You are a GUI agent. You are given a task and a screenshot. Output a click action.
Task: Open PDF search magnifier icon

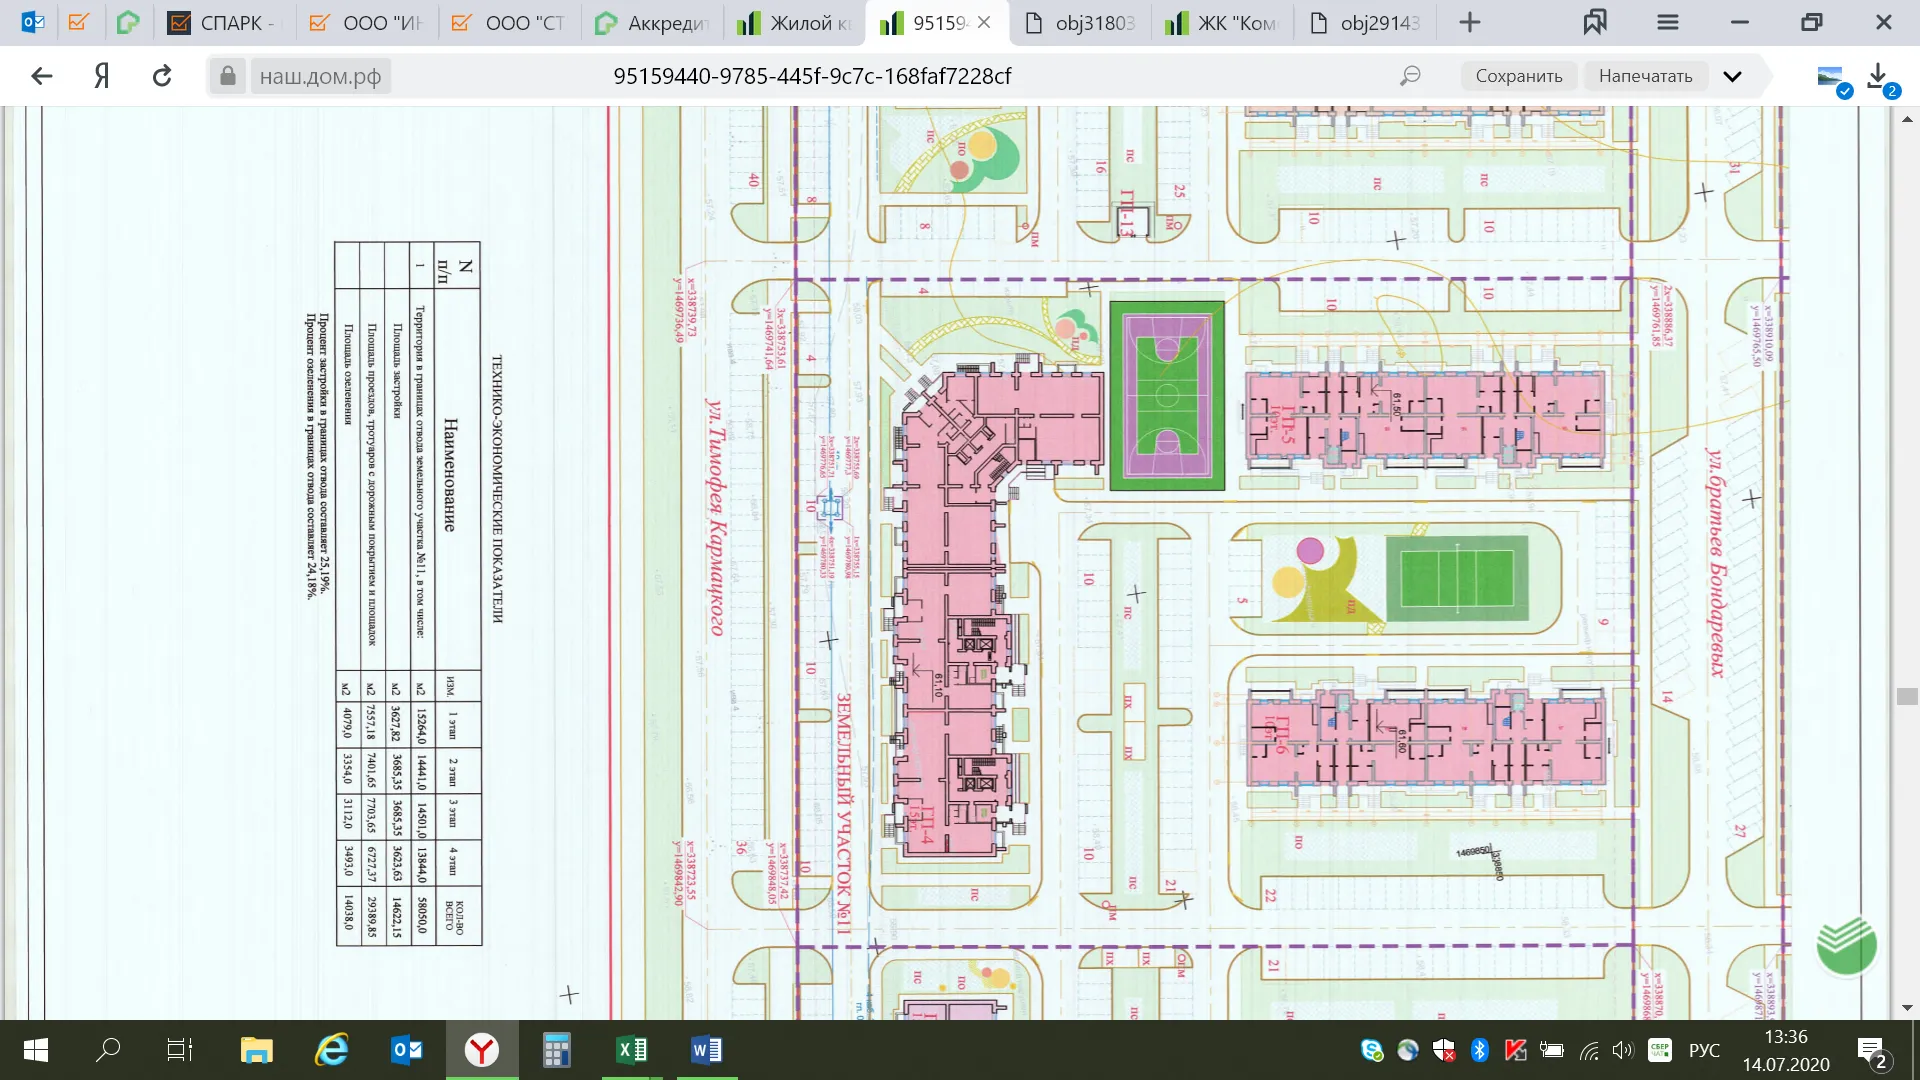(x=1410, y=76)
